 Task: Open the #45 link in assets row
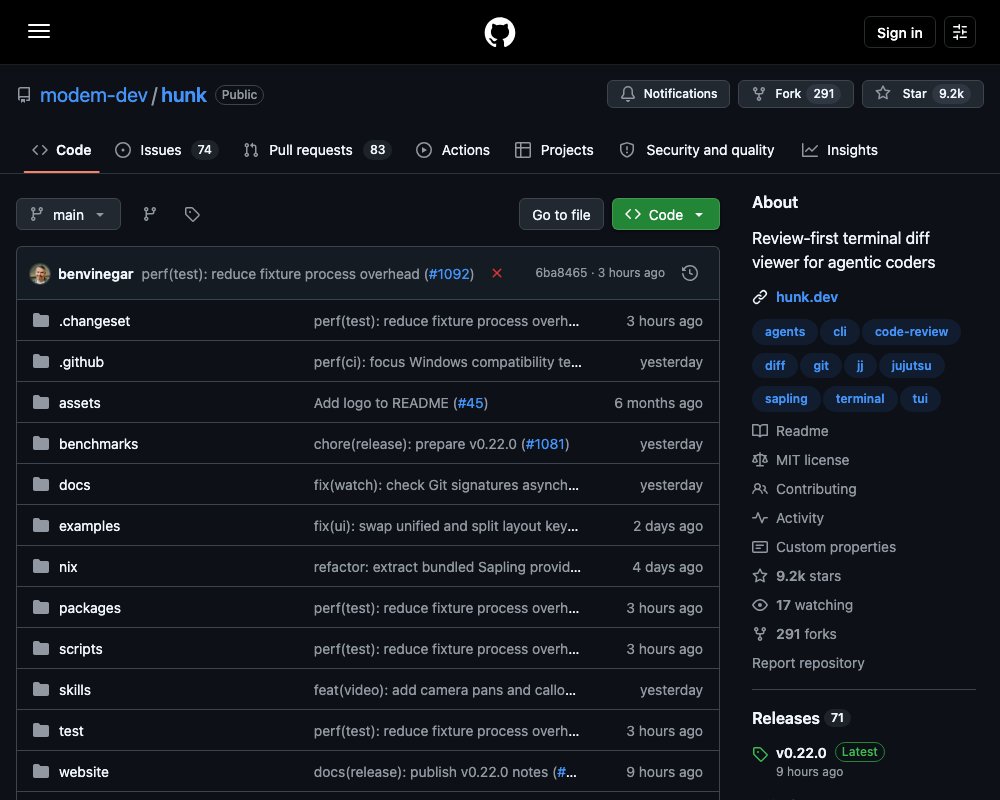tap(471, 403)
